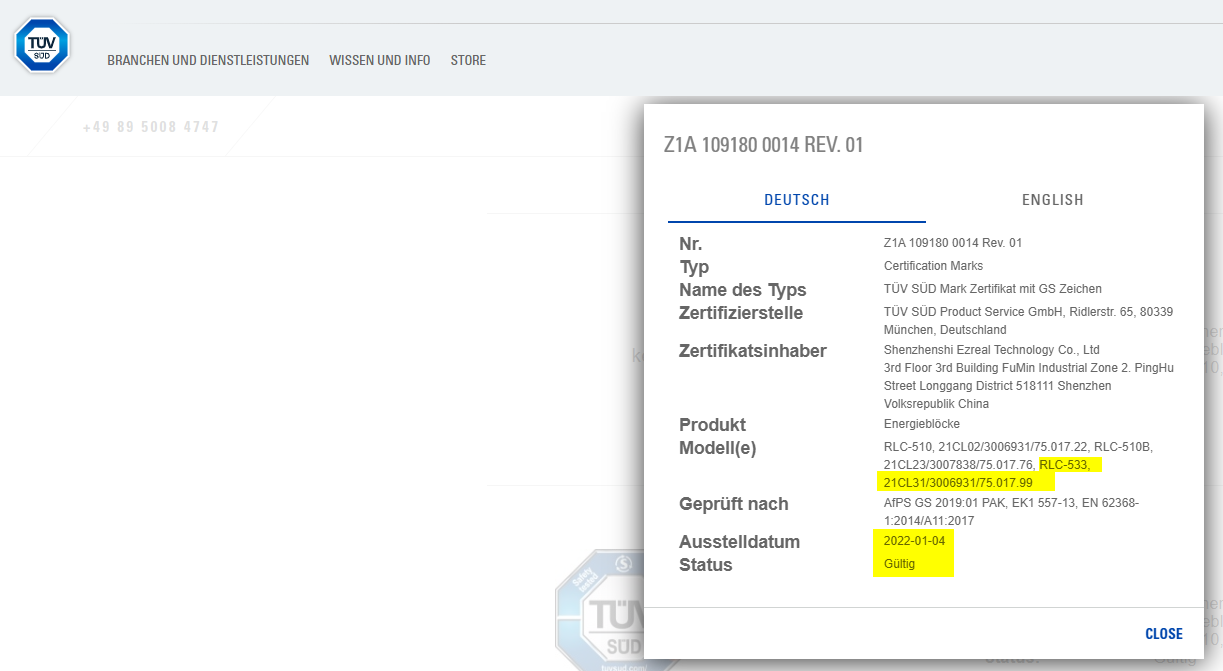Open Branchen und Dienstleistungen menu

click(x=208, y=60)
